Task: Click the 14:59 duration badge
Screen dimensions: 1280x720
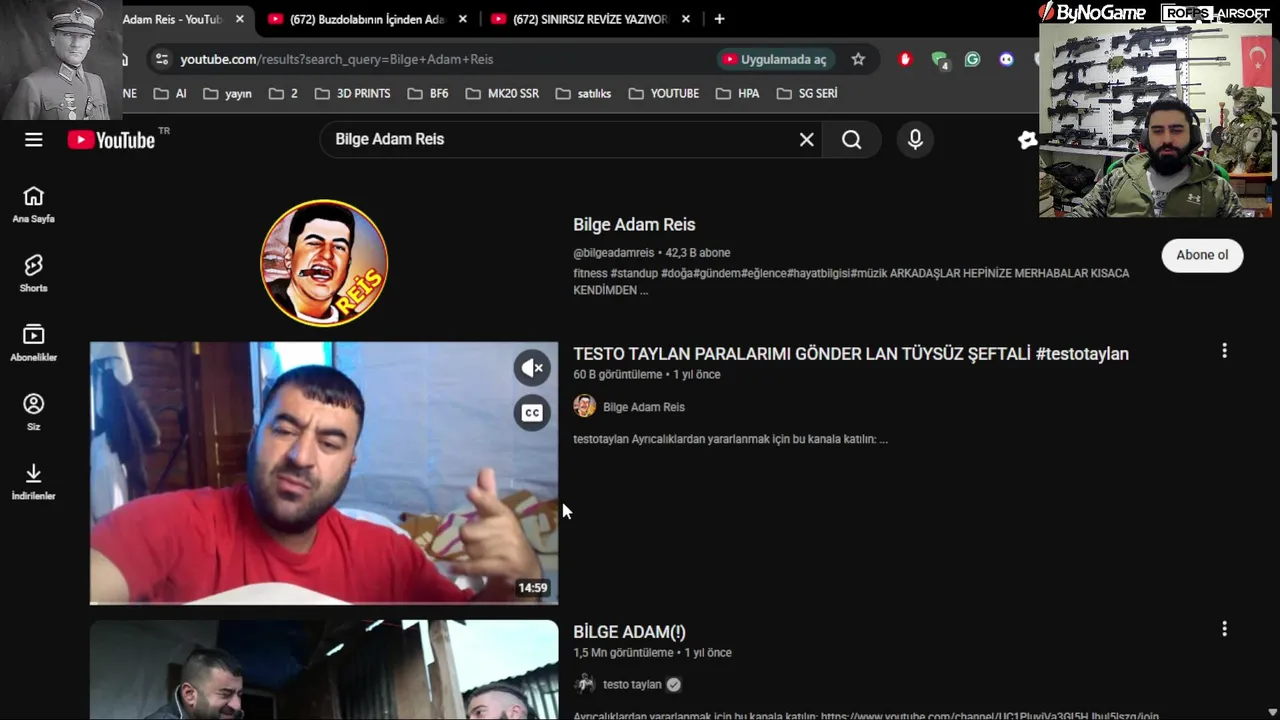Action: (x=533, y=588)
